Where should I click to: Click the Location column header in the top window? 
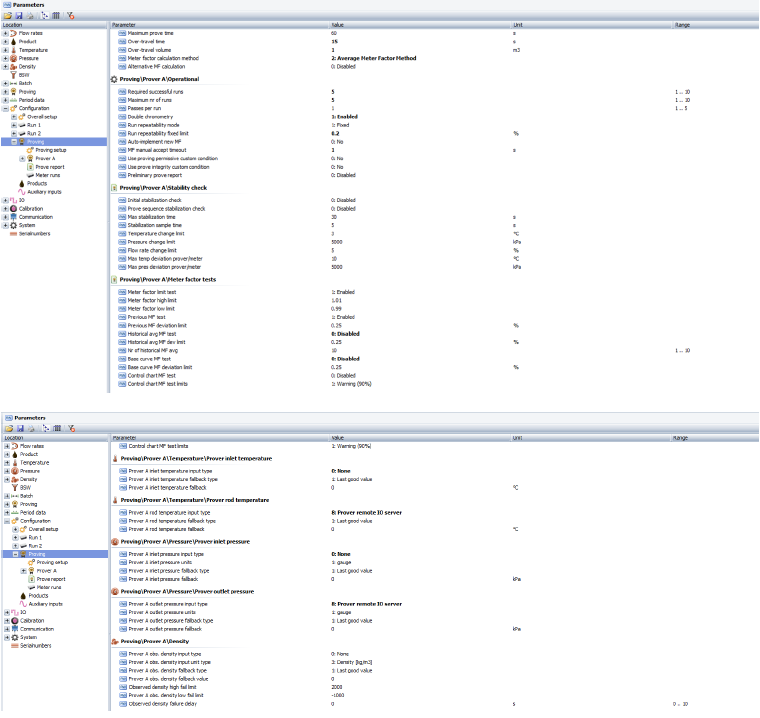tap(53, 25)
